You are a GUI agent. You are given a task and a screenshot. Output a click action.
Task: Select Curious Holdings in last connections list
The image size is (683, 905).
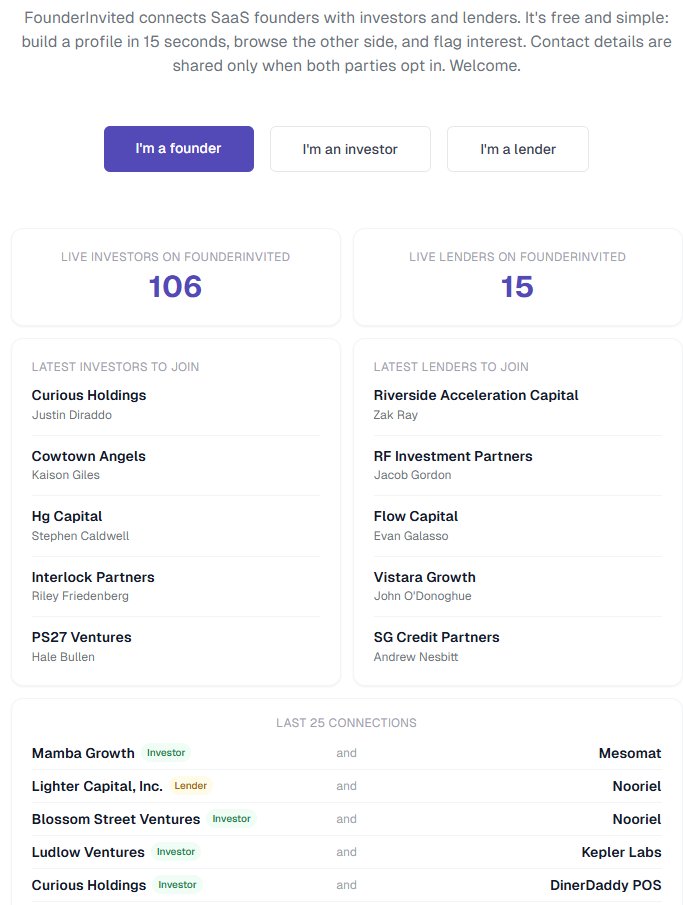pyautogui.click(x=89, y=885)
